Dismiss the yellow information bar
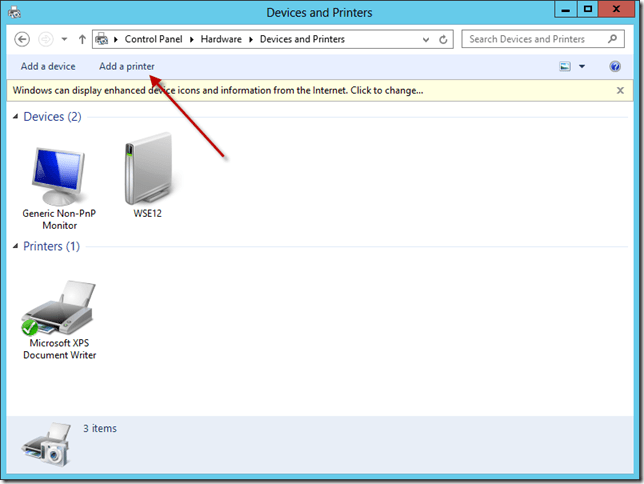Viewport: 644px width, 484px height. pyautogui.click(x=621, y=90)
